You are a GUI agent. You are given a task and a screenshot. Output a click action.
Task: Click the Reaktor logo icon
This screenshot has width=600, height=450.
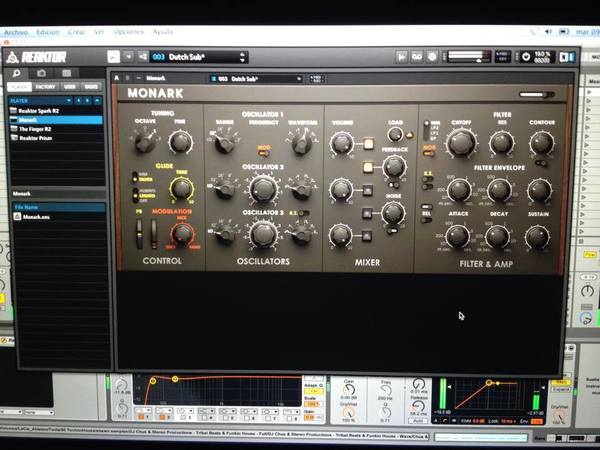[x=13, y=58]
